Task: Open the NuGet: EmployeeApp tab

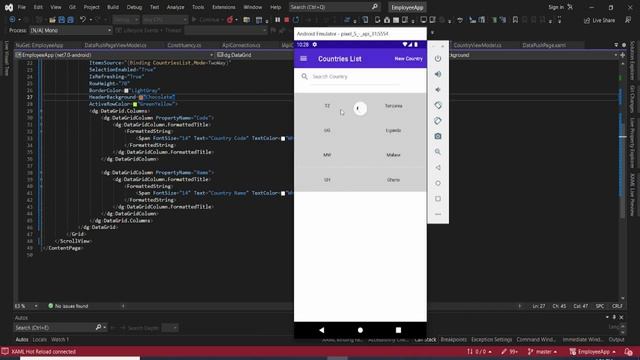Action: tap(40, 45)
